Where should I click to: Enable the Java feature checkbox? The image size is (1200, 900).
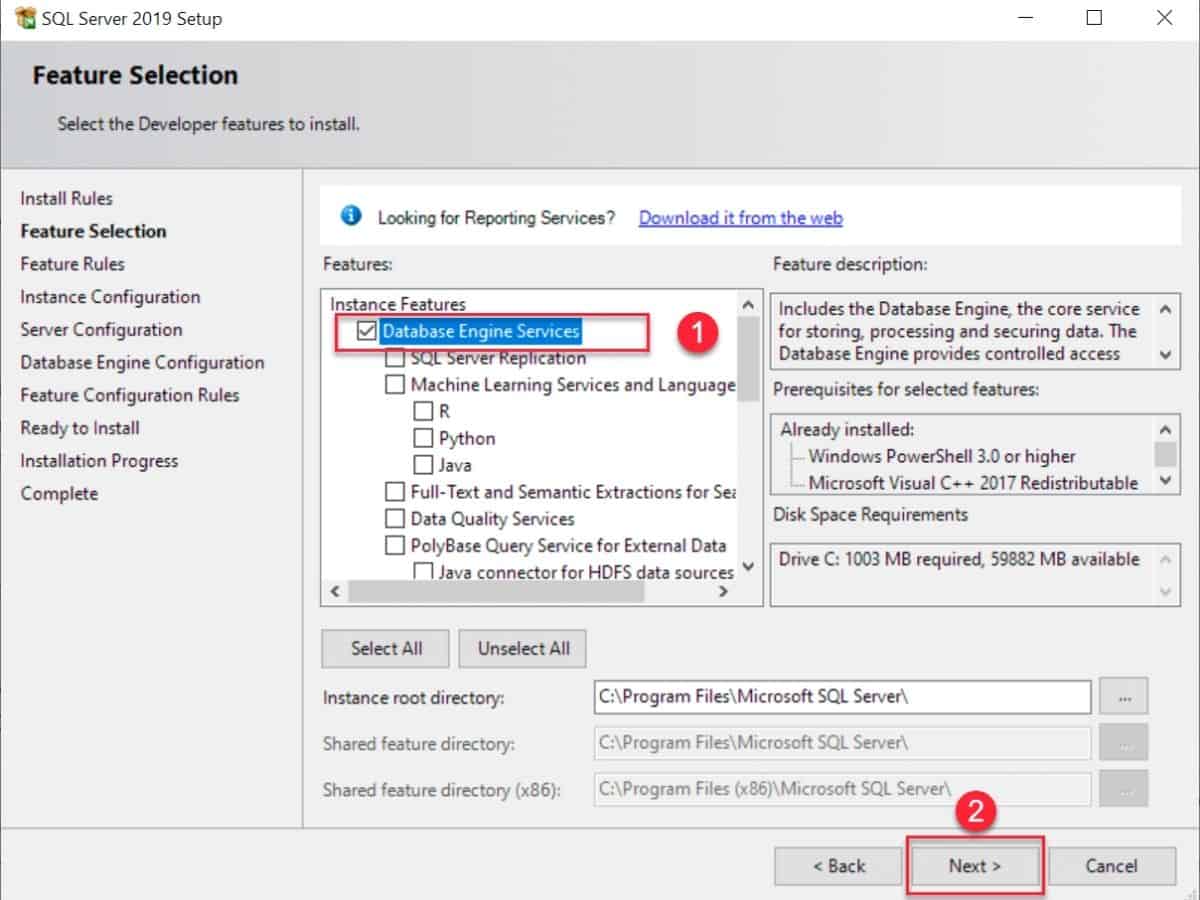pos(423,465)
